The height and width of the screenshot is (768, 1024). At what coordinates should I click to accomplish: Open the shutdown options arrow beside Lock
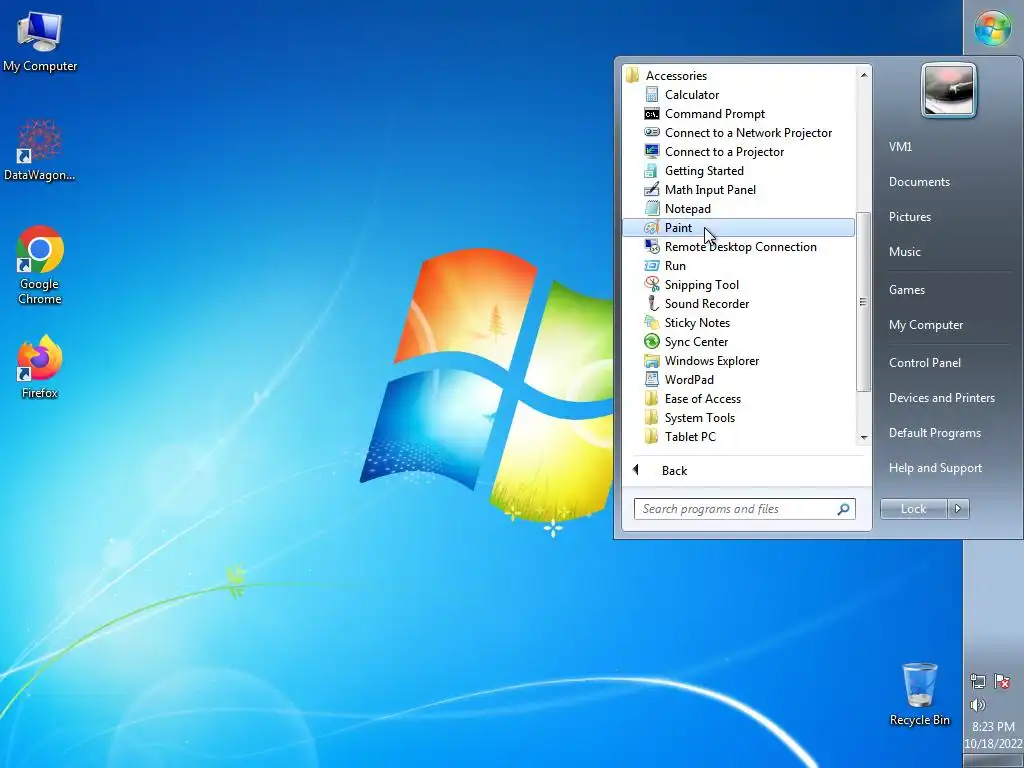click(x=958, y=509)
